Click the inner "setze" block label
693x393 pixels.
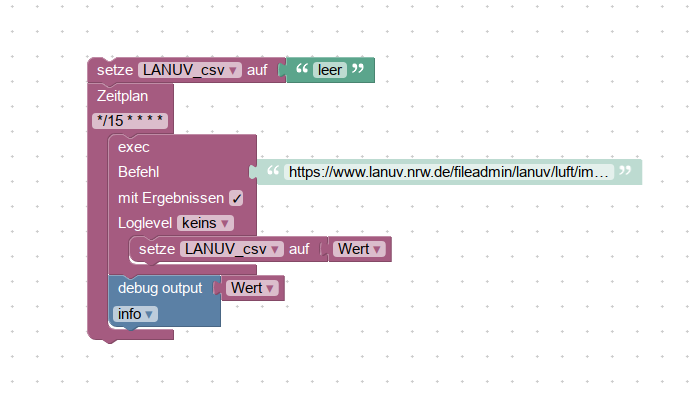[x=157, y=249]
